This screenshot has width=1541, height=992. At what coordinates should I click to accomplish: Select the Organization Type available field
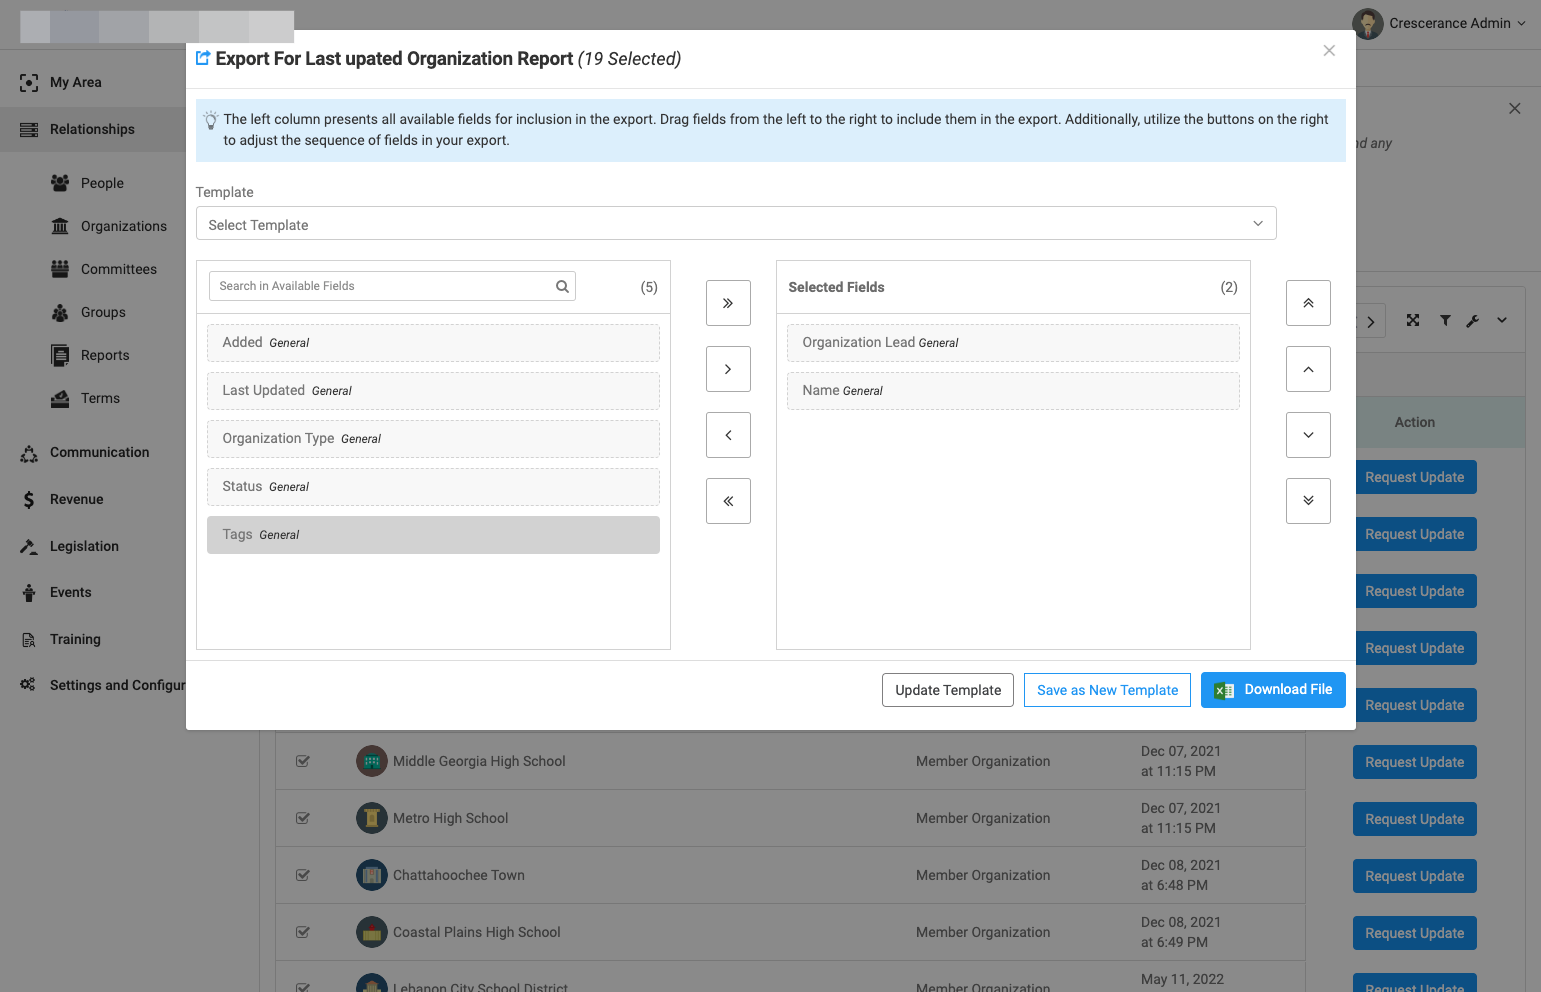433,439
